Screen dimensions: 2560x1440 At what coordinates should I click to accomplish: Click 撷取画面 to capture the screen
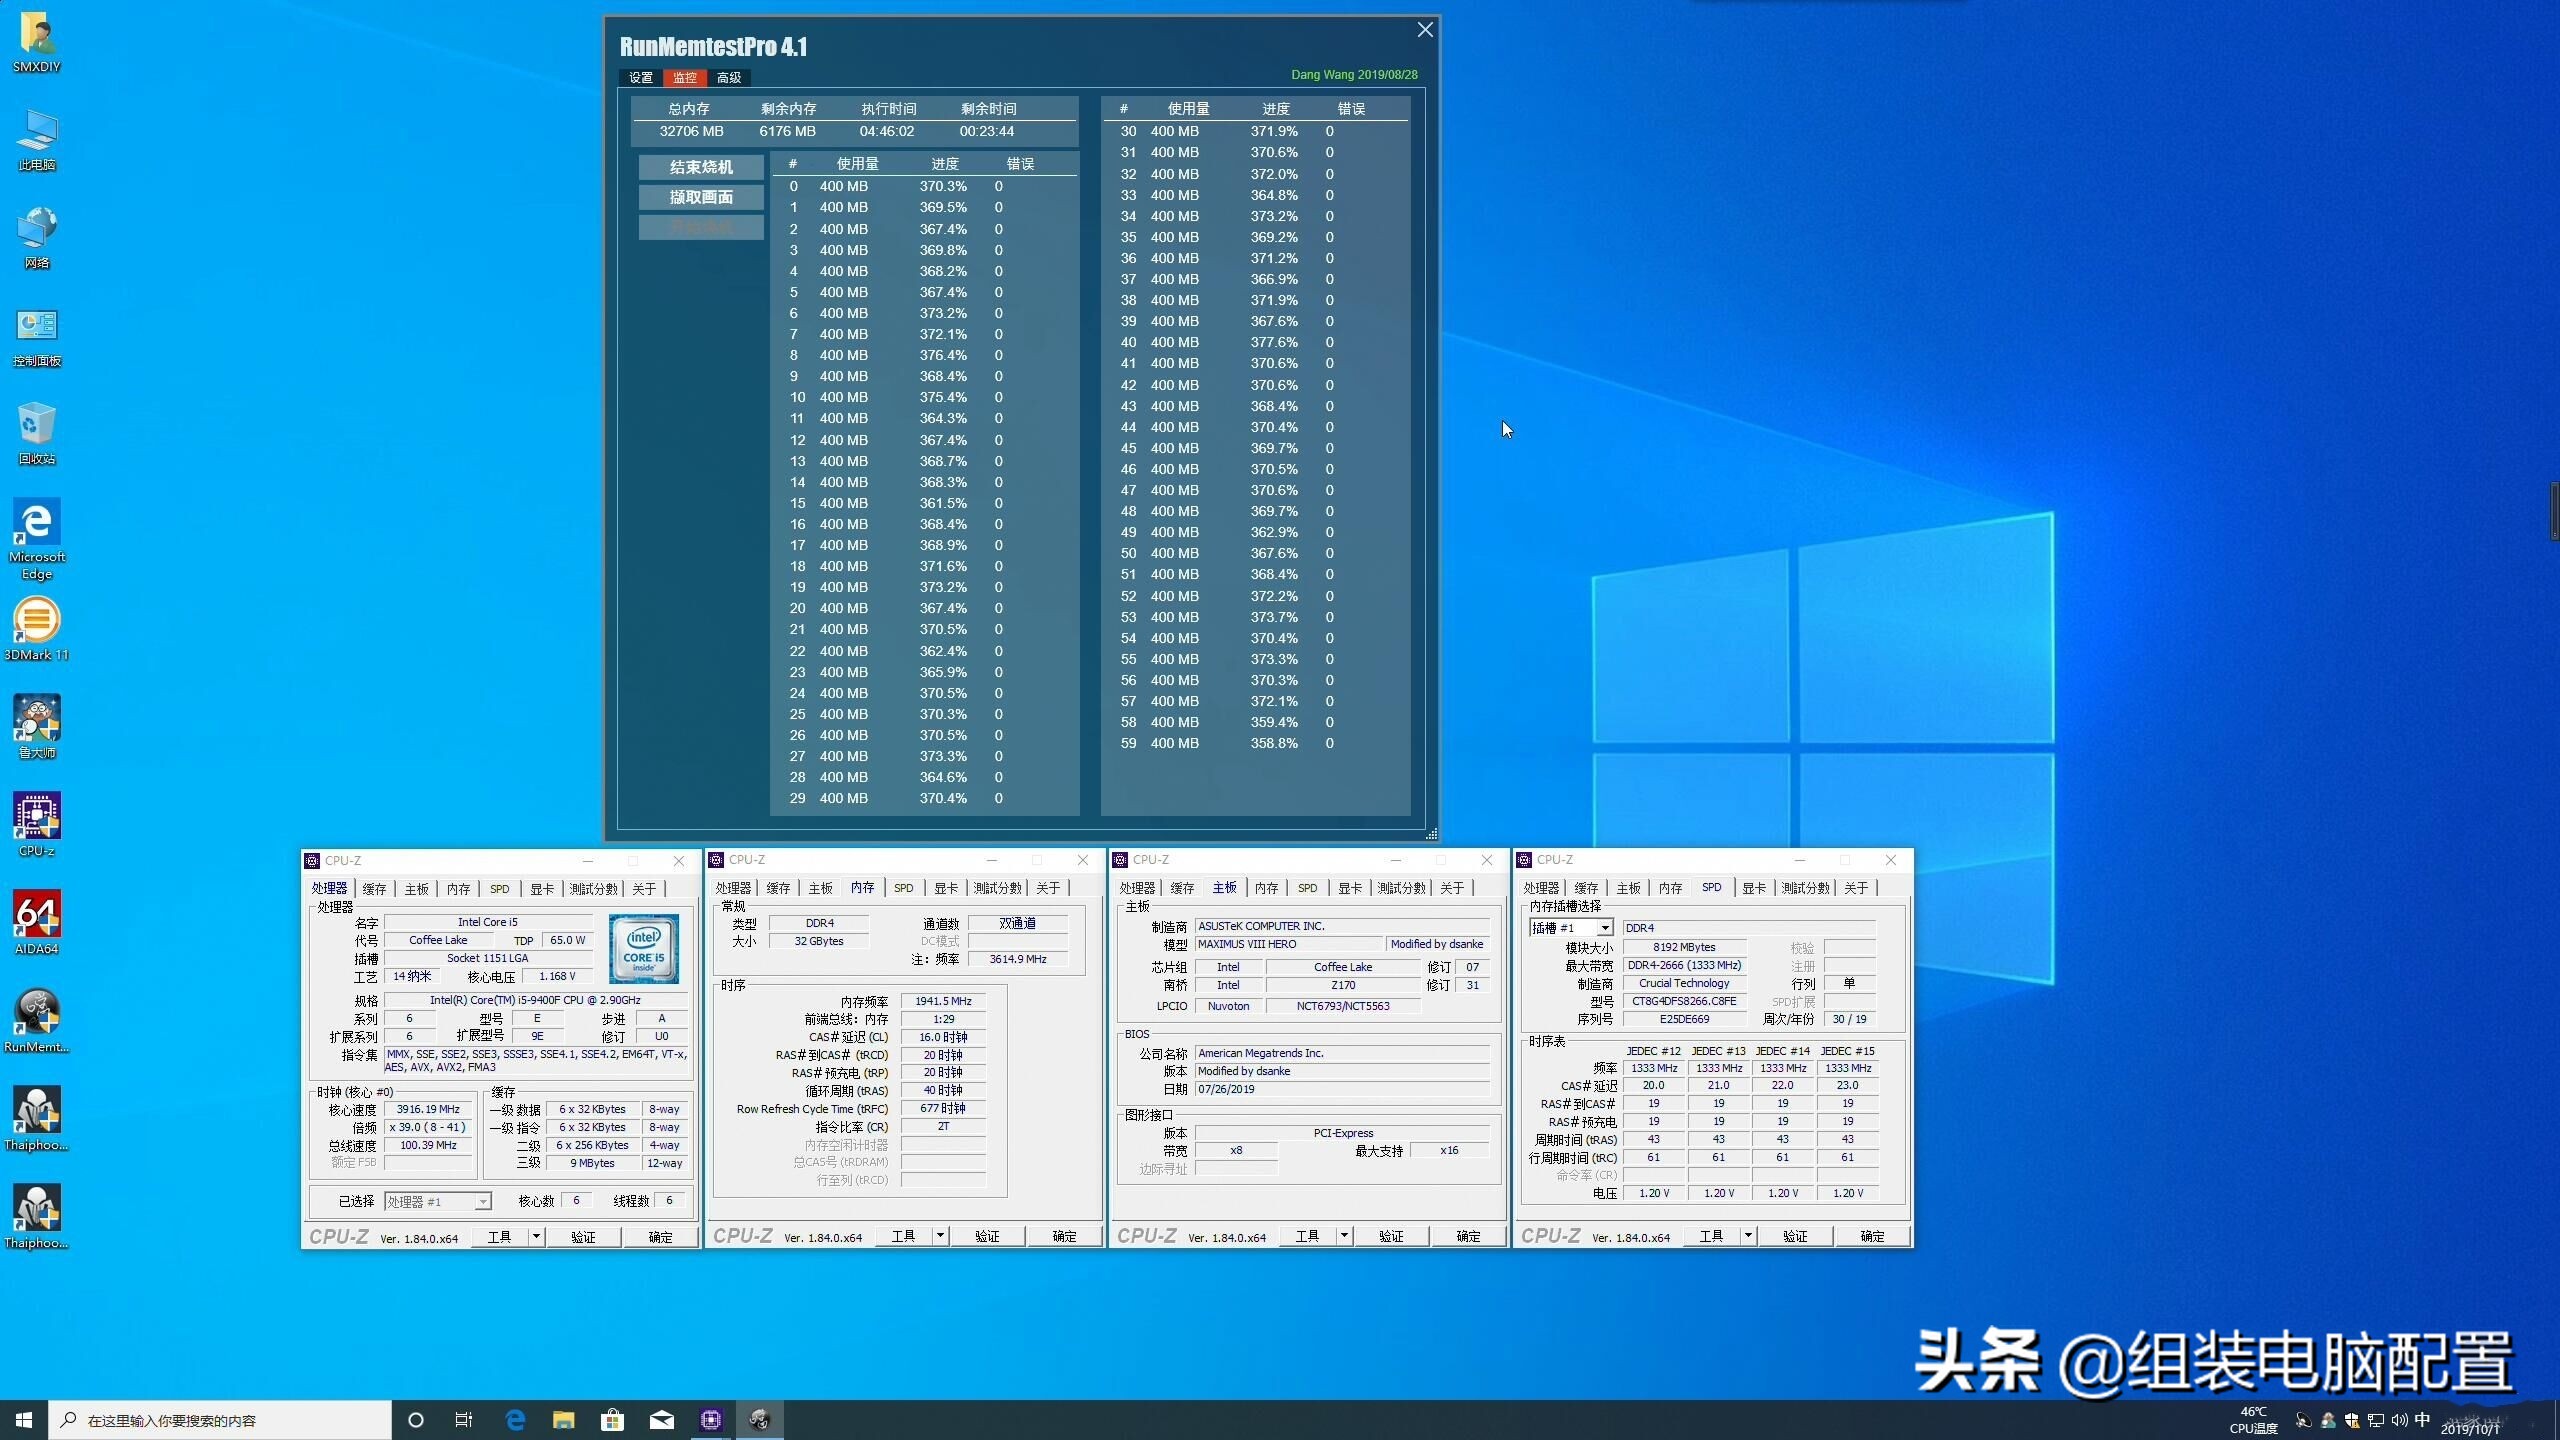pos(700,197)
